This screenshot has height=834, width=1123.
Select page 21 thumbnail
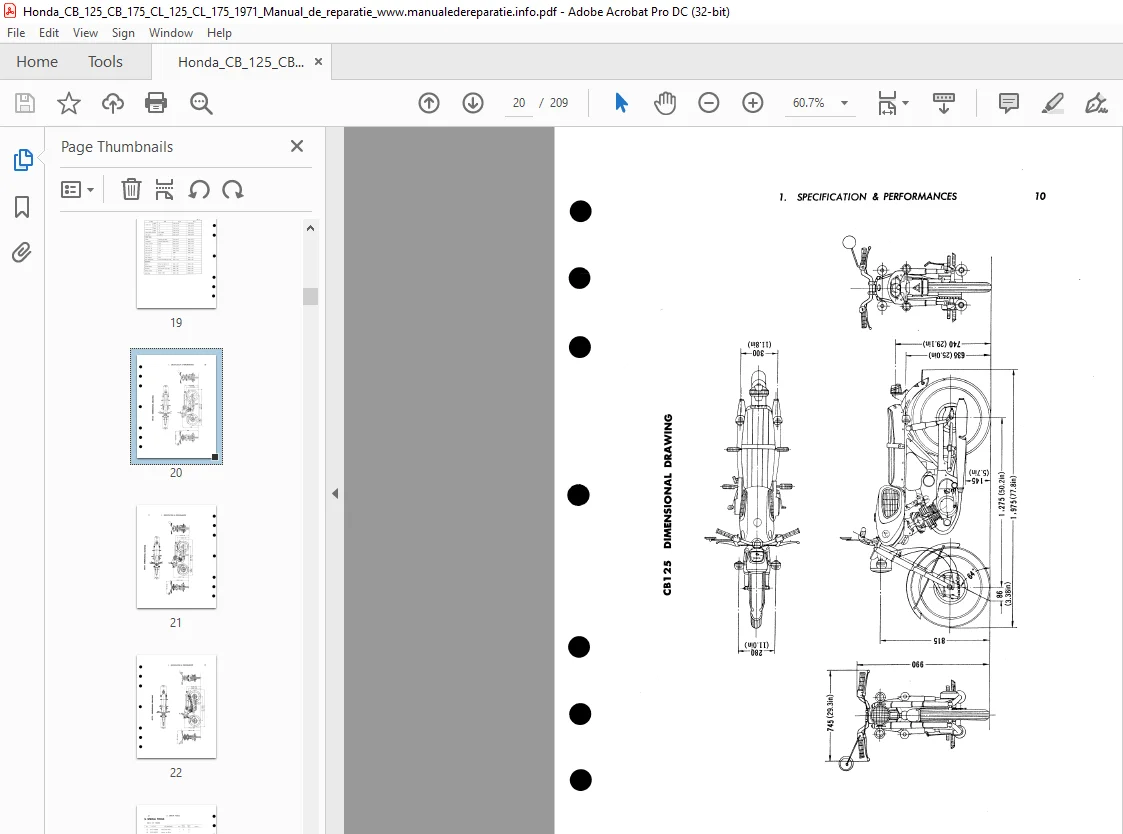coord(176,557)
